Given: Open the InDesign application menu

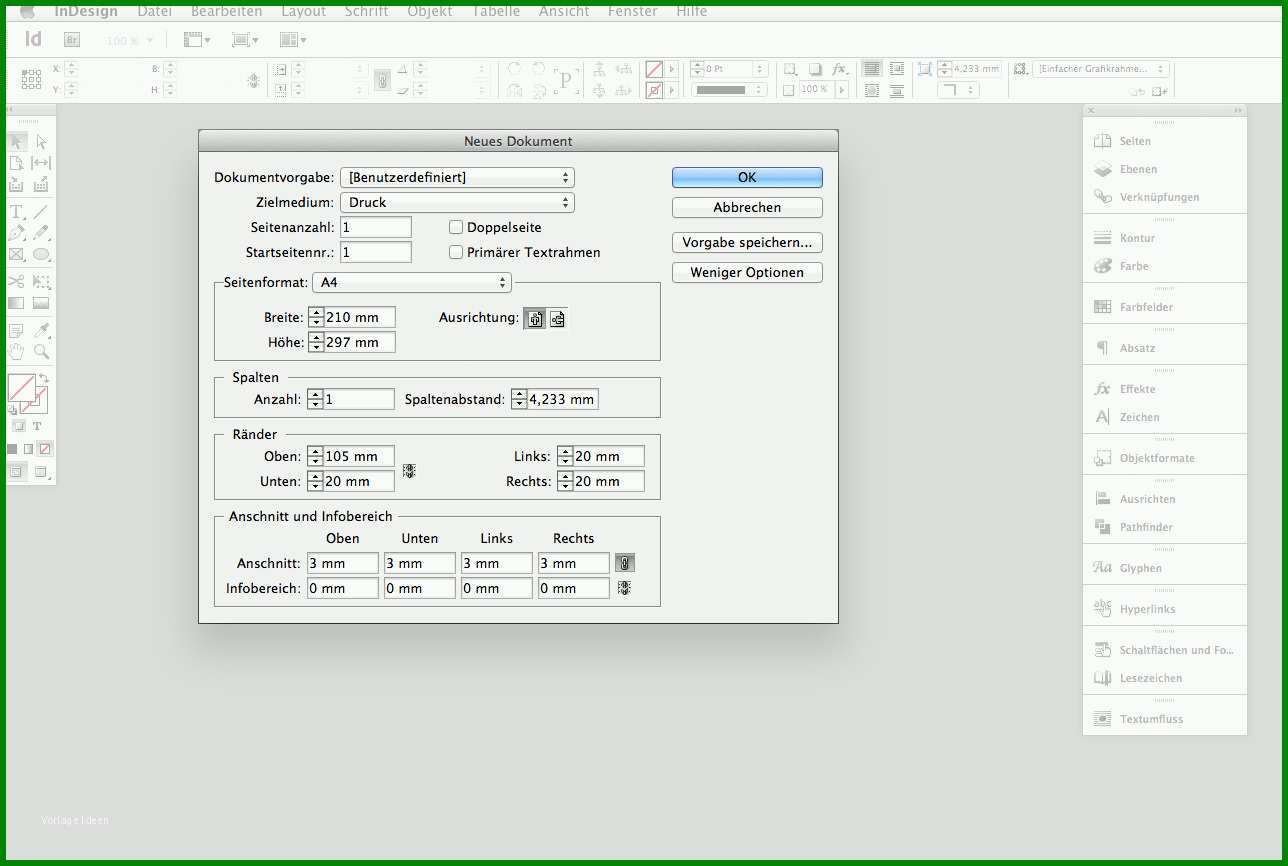Looking at the screenshot, I should tap(85, 11).
